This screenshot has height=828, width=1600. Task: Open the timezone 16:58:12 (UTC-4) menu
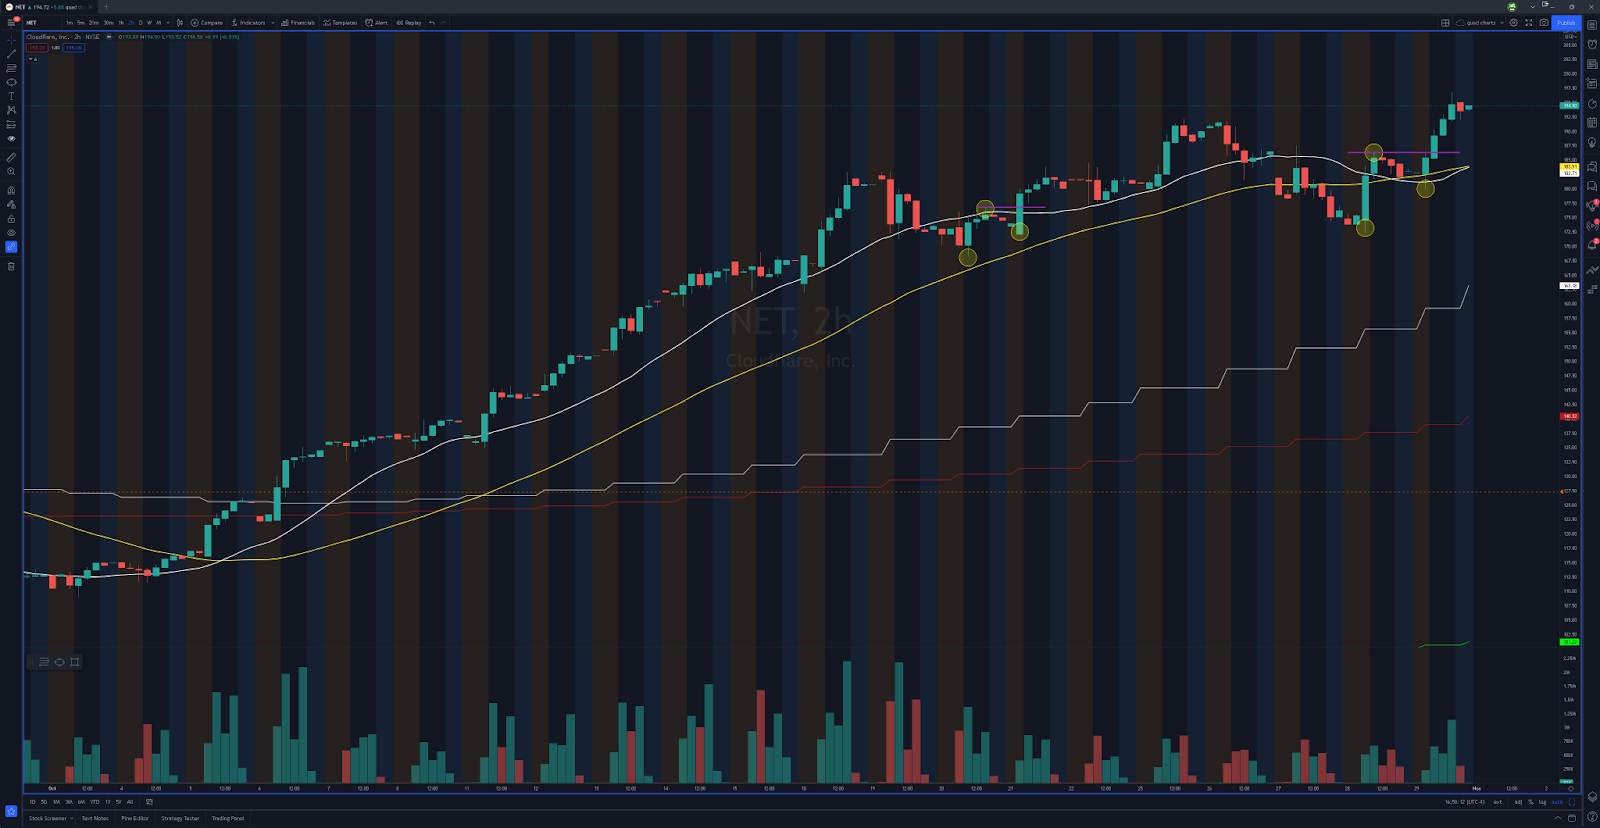coord(1464,802)
